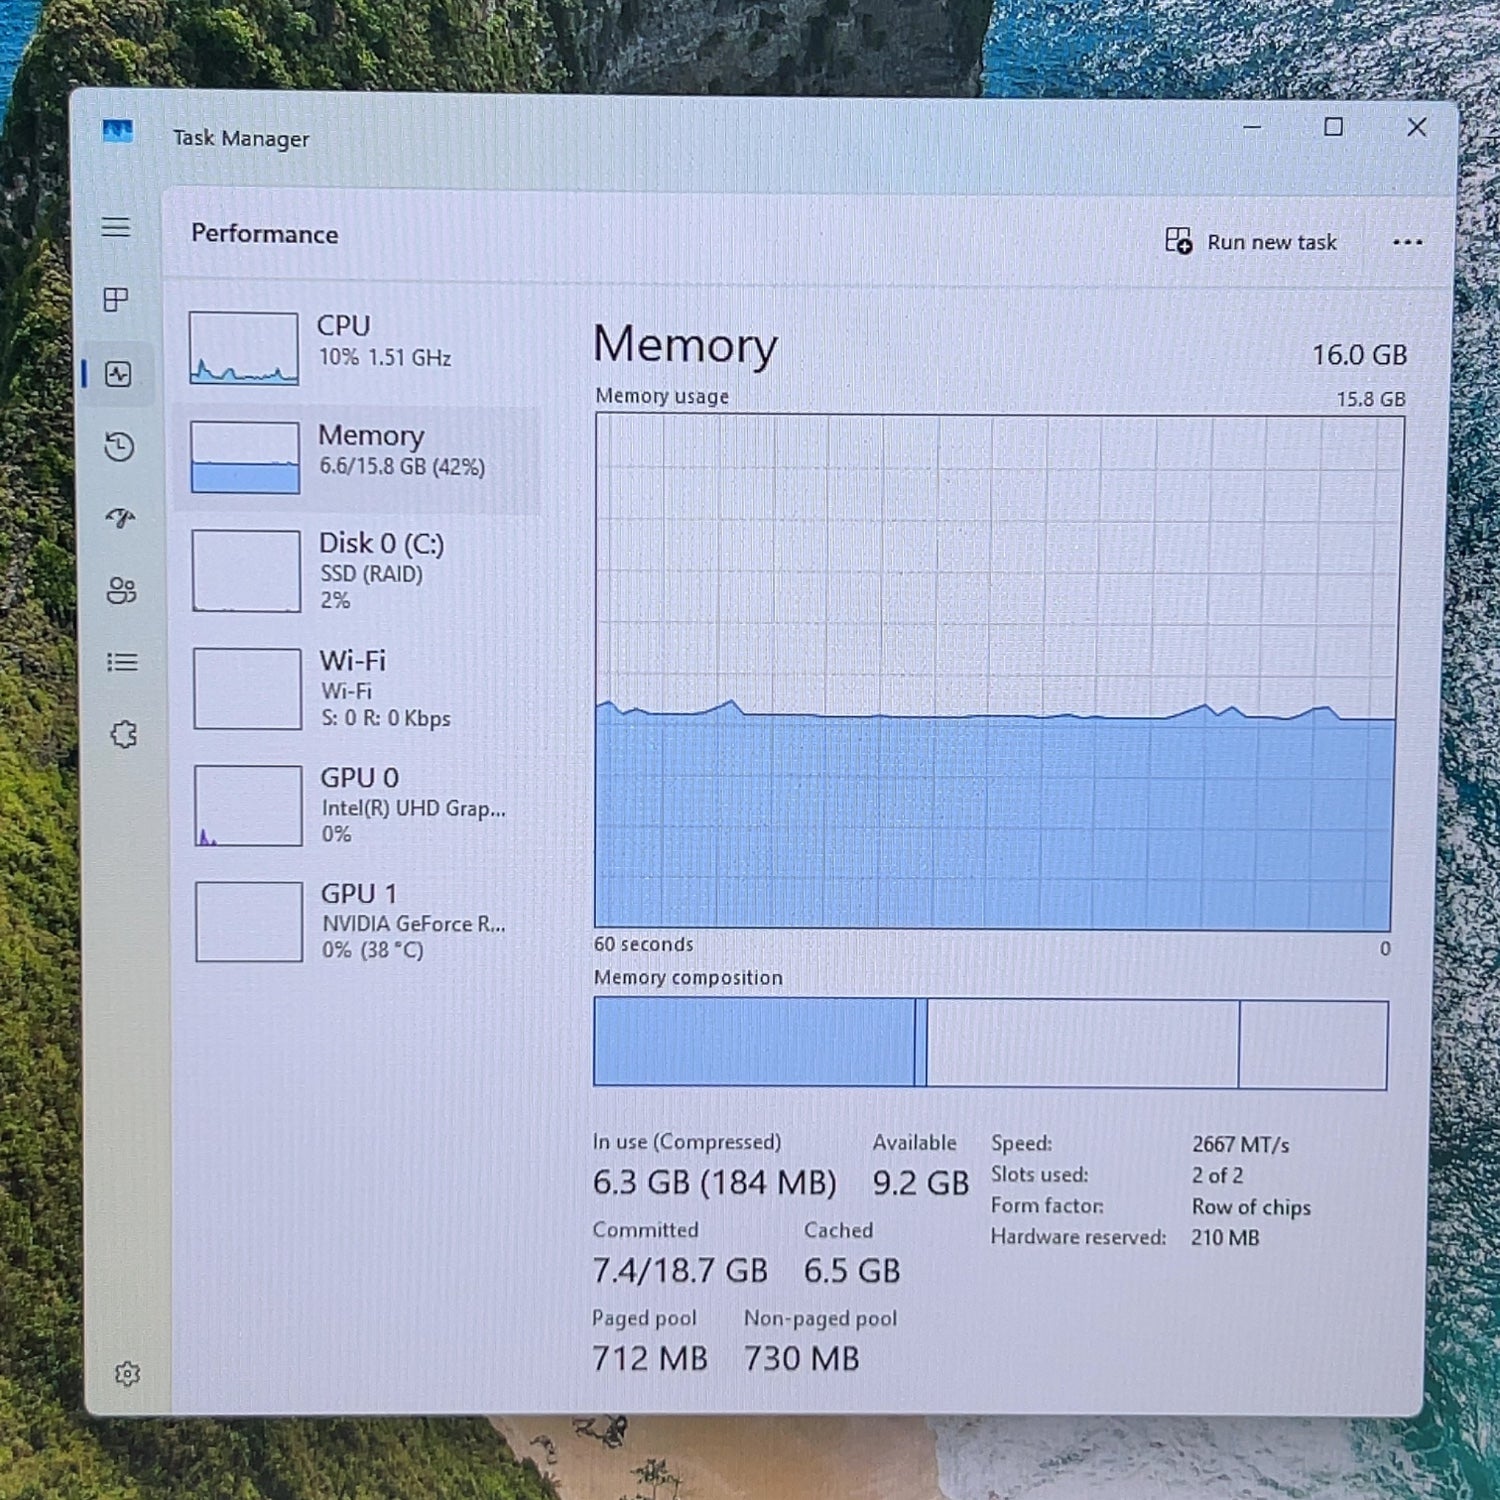Open the three-dot more options menu

click(x=1407, y=242)
